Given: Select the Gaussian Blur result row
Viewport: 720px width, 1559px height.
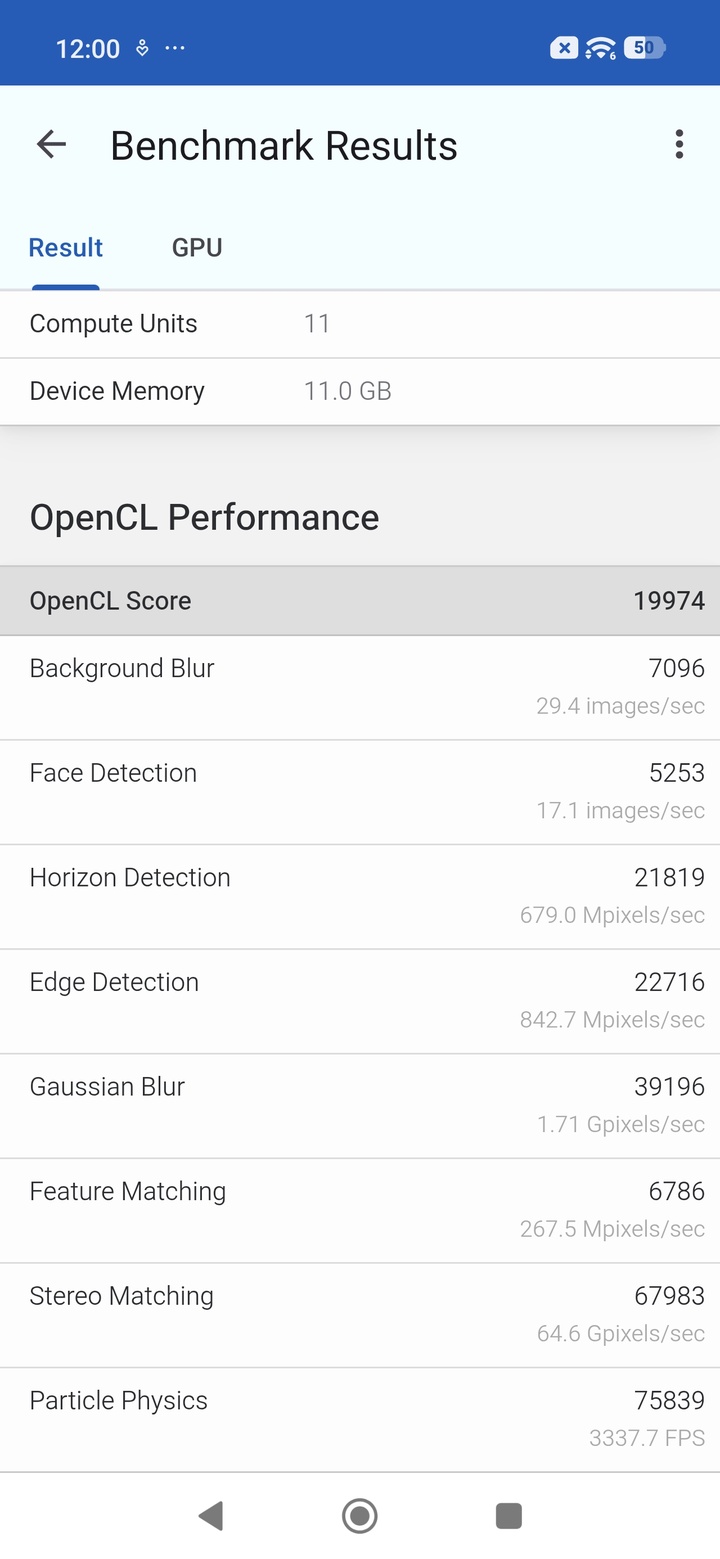Looking at the screenshot, I should click(360, 1106).
